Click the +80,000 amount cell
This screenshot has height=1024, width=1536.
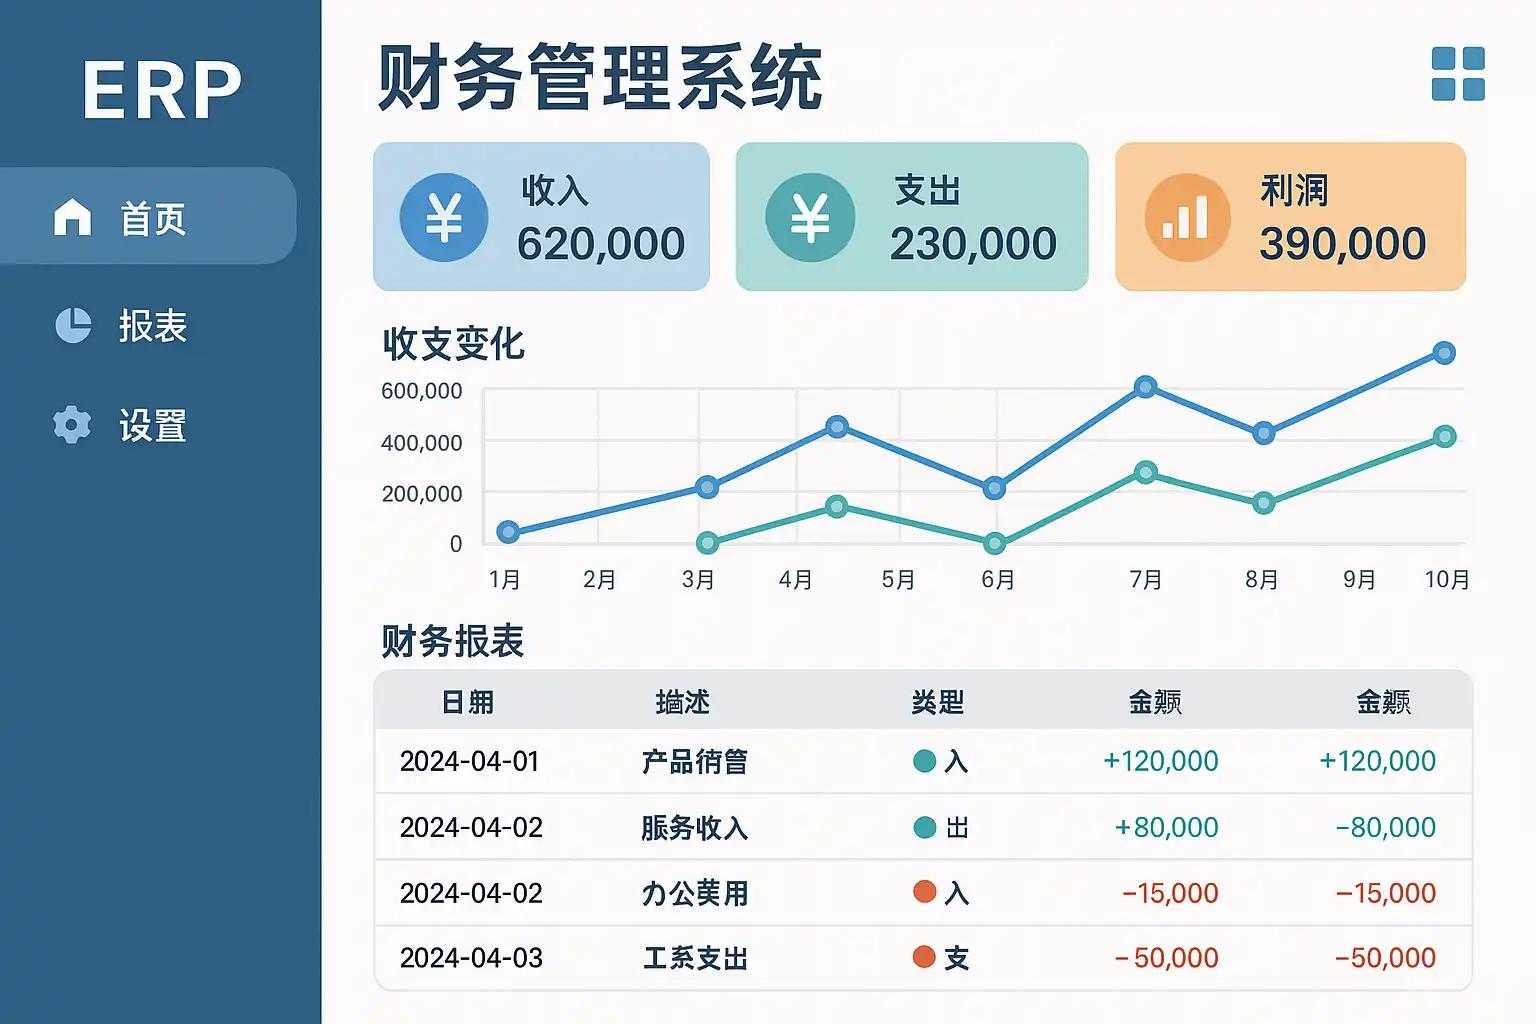1166,827
